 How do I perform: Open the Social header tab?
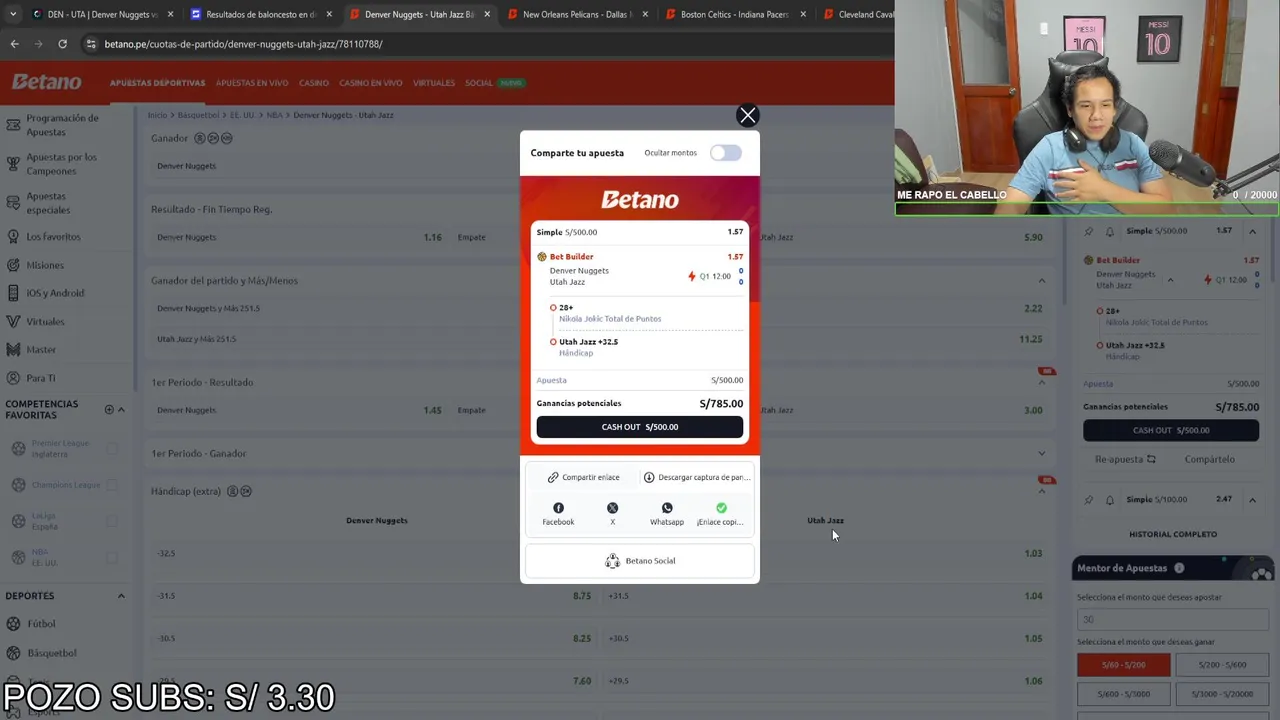[479, 83]
